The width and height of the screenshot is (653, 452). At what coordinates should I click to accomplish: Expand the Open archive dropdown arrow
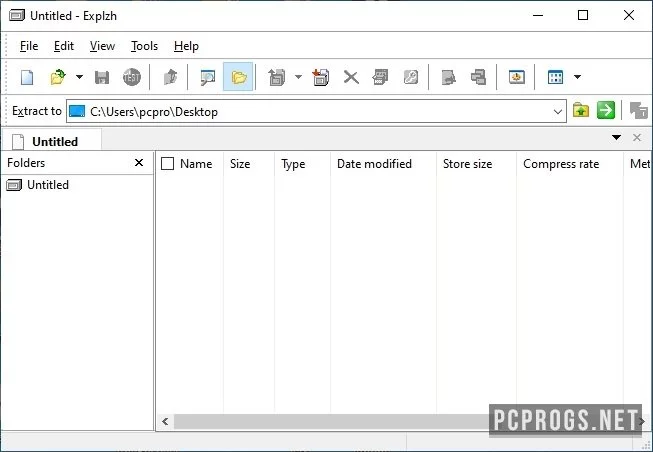(x=79, y=77)
